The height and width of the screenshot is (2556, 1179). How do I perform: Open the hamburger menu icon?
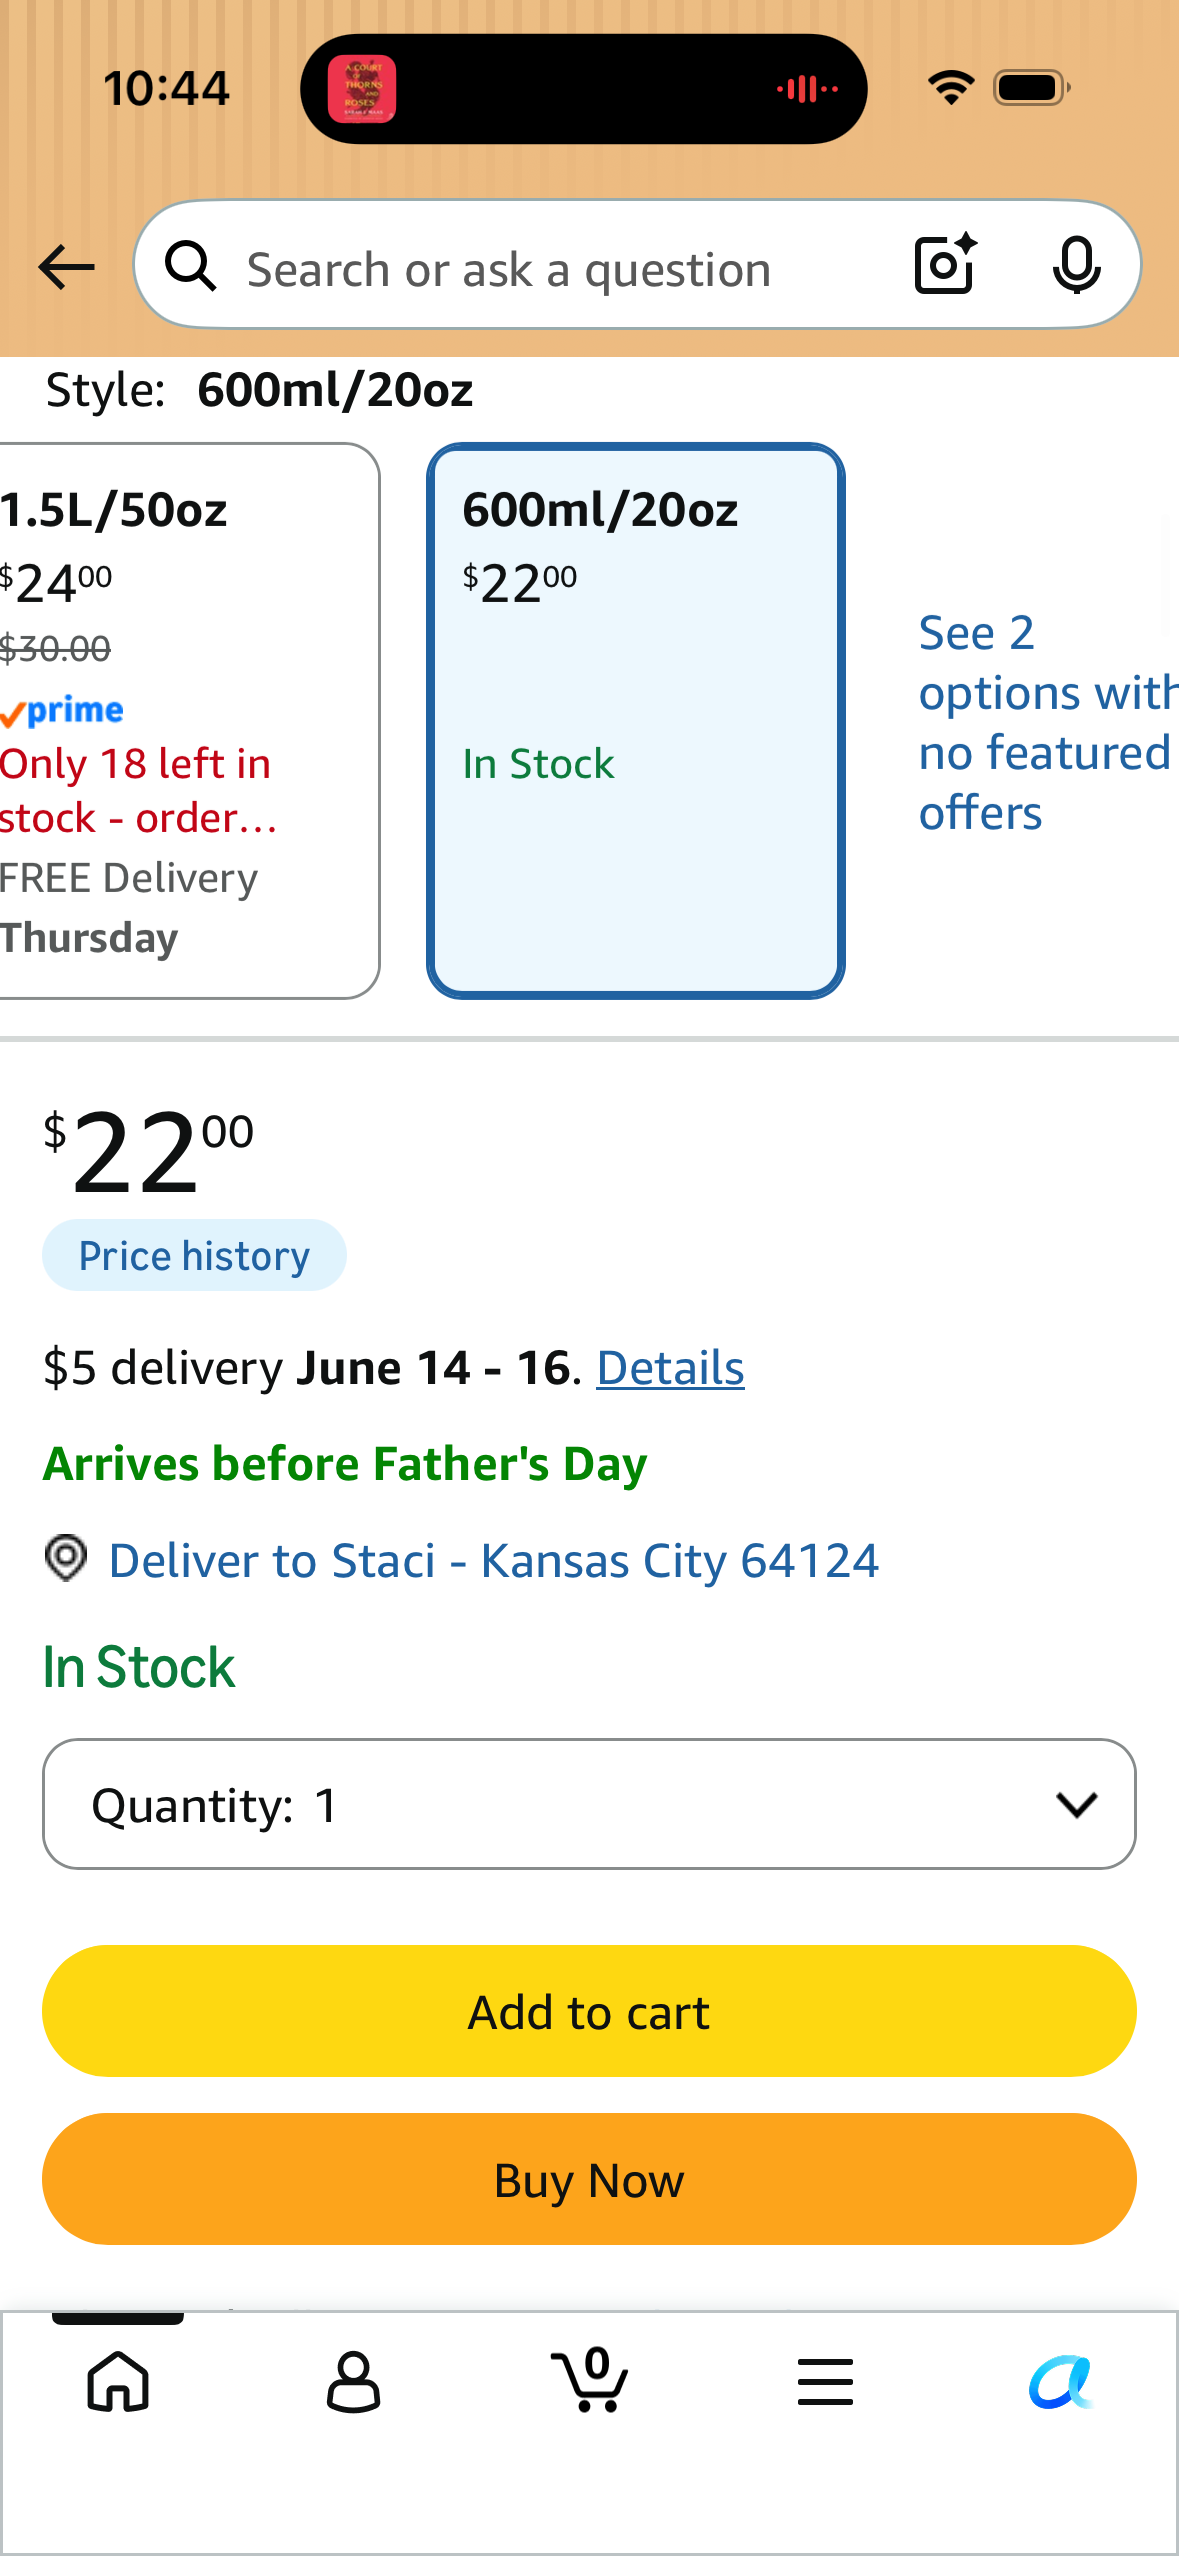click(826, 2382)
